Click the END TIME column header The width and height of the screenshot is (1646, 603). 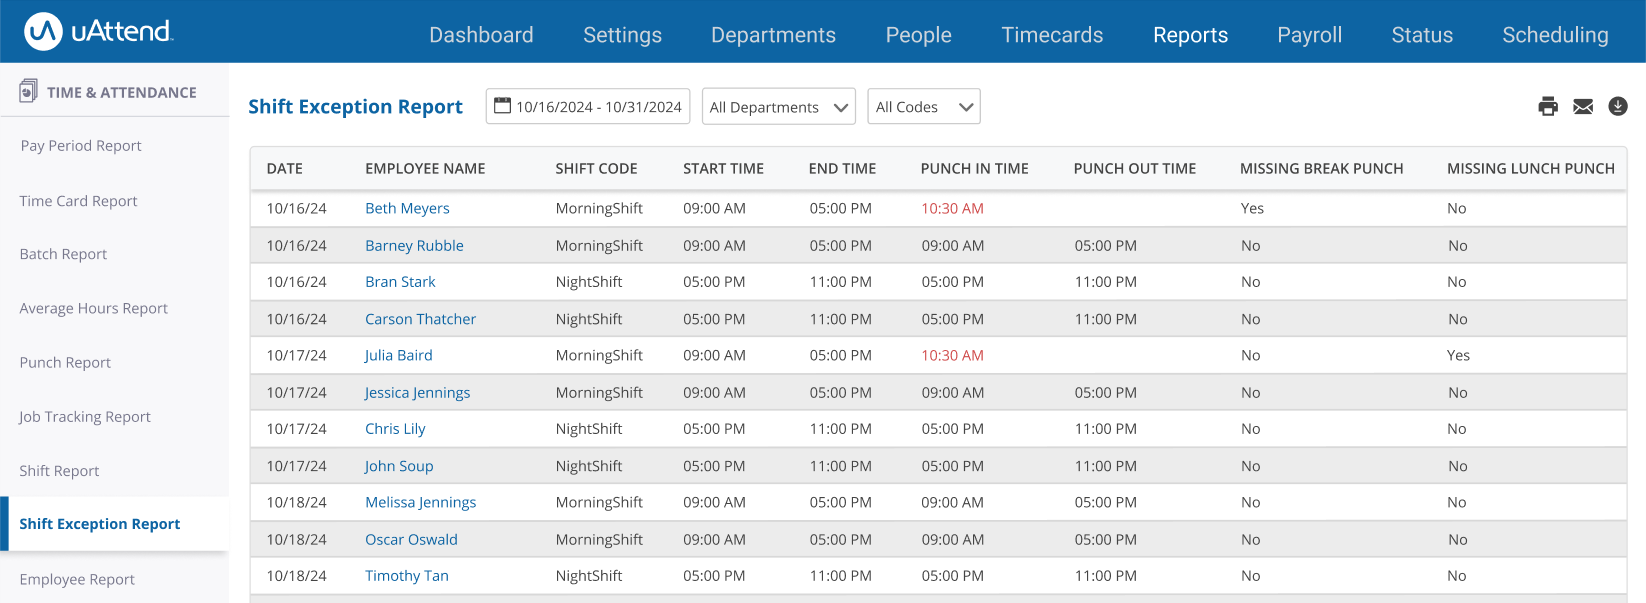coord(842,169)
